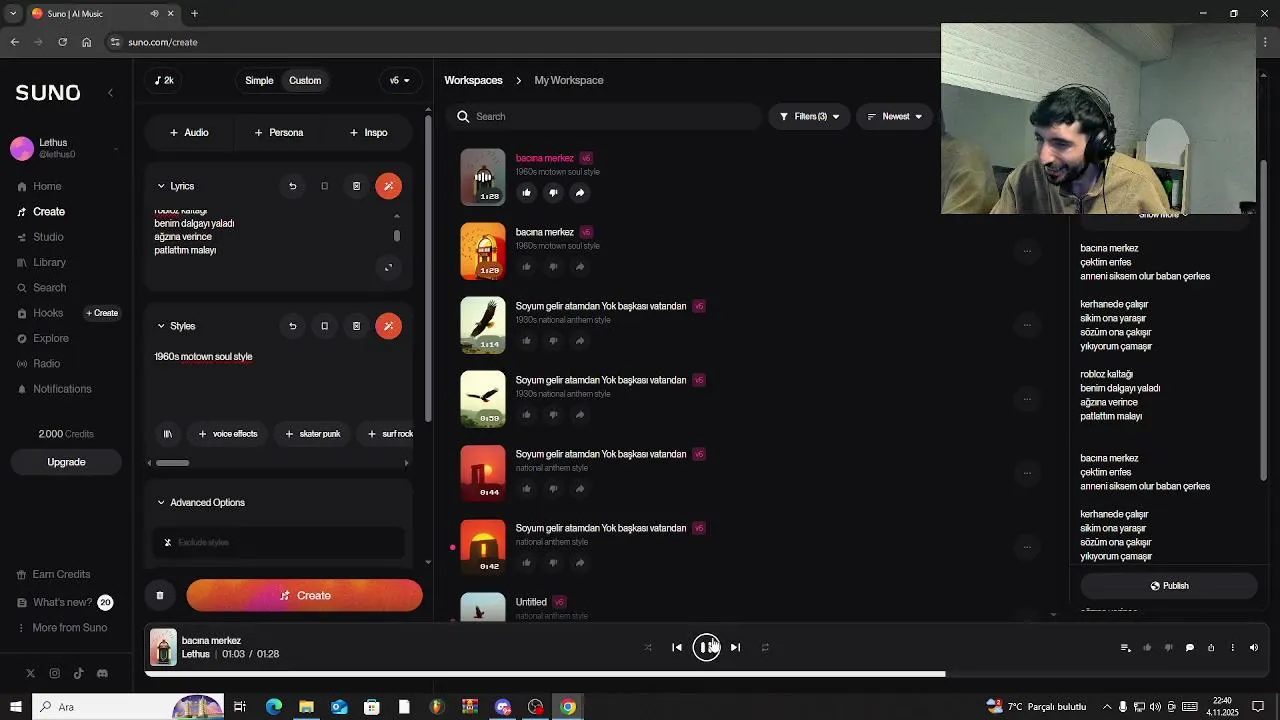This screenshot has width=1280, height=720.
Task: Publish the song
Action: (1169, 586)
